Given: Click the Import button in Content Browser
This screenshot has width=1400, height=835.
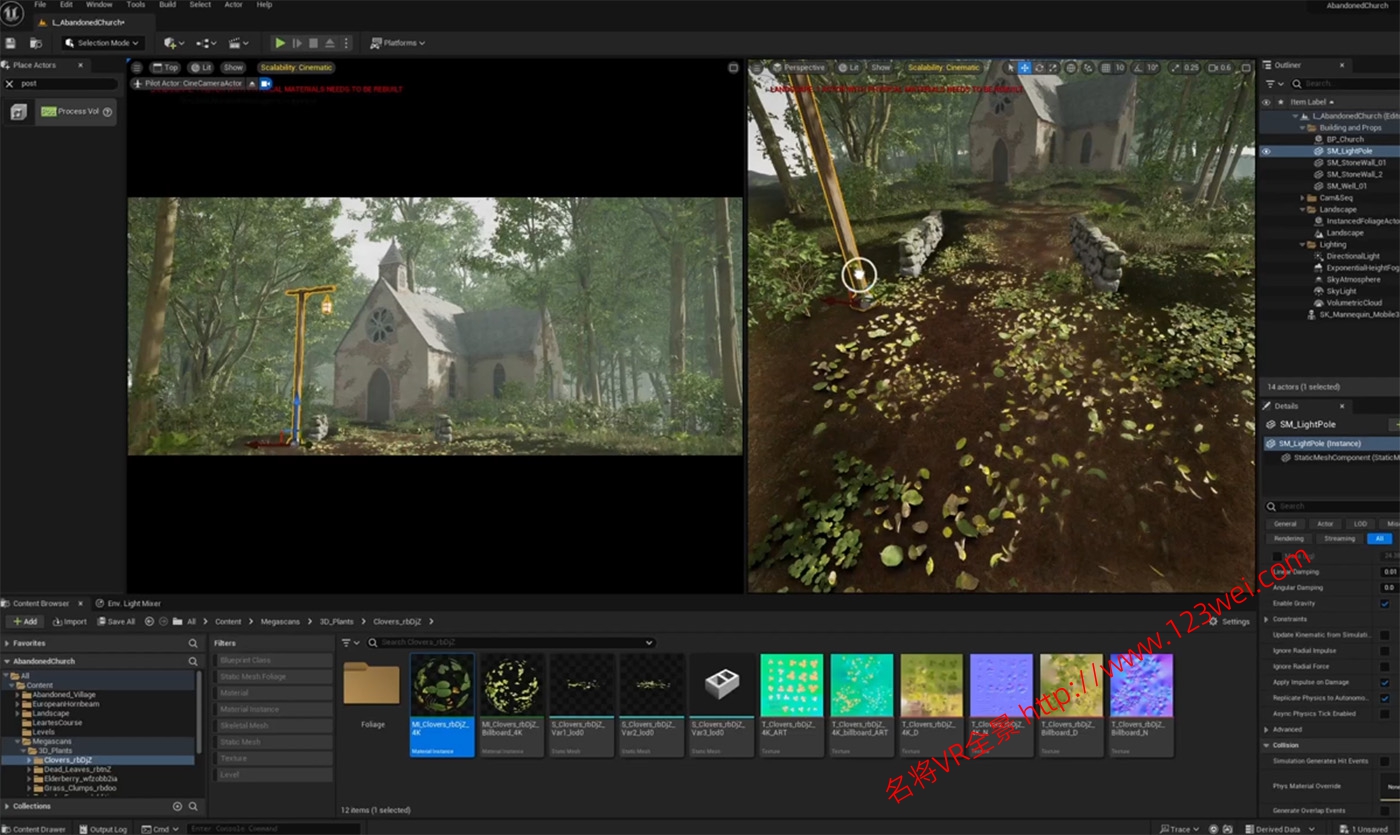Looking at the screenshot, I should [x=69, y=621].
